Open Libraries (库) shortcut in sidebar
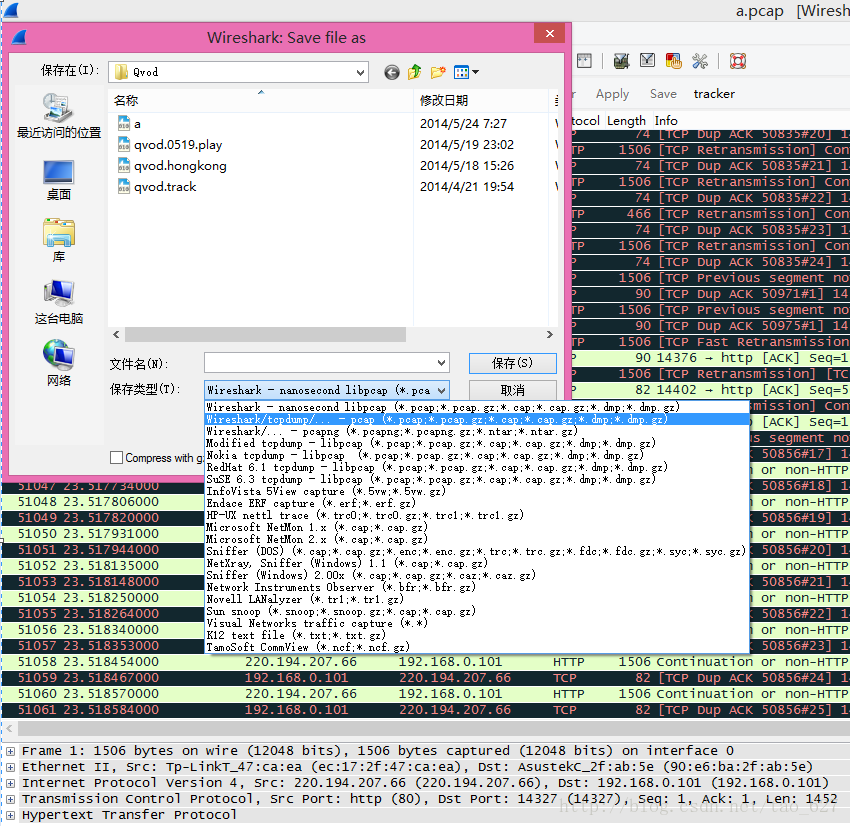 59,240
